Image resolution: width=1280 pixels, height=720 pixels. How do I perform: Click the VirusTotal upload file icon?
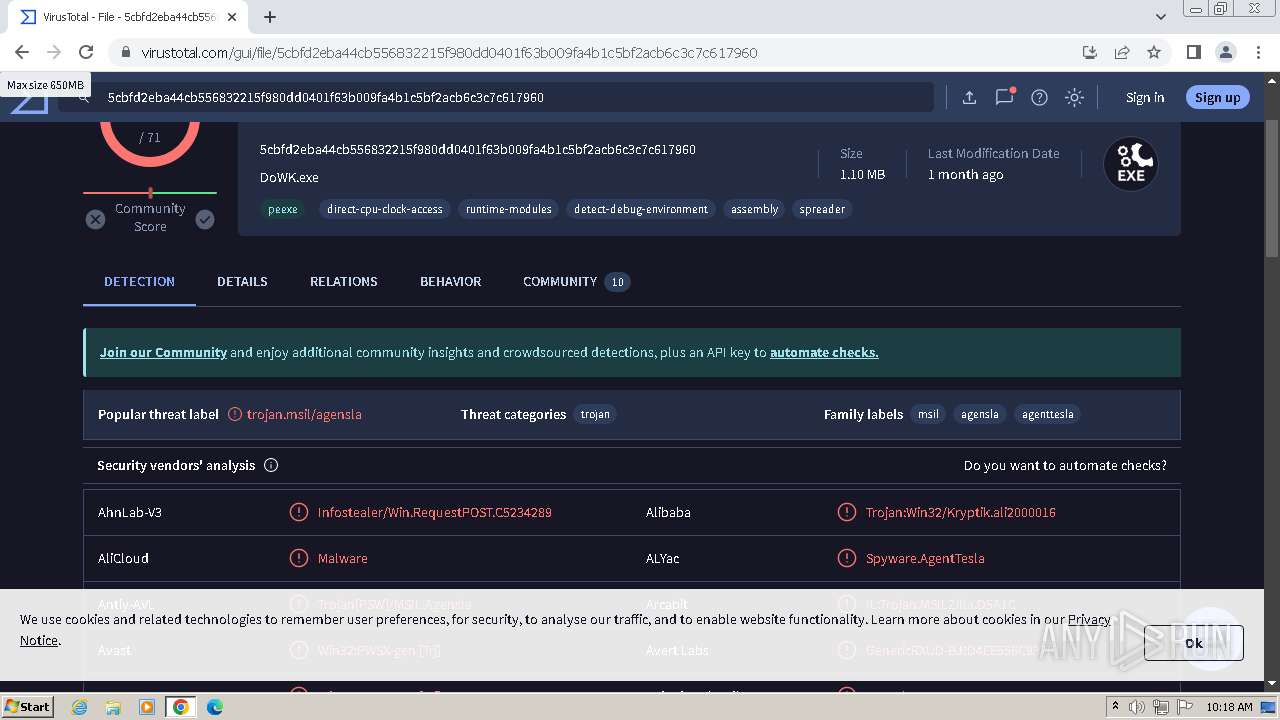click(x=969, y=97)
